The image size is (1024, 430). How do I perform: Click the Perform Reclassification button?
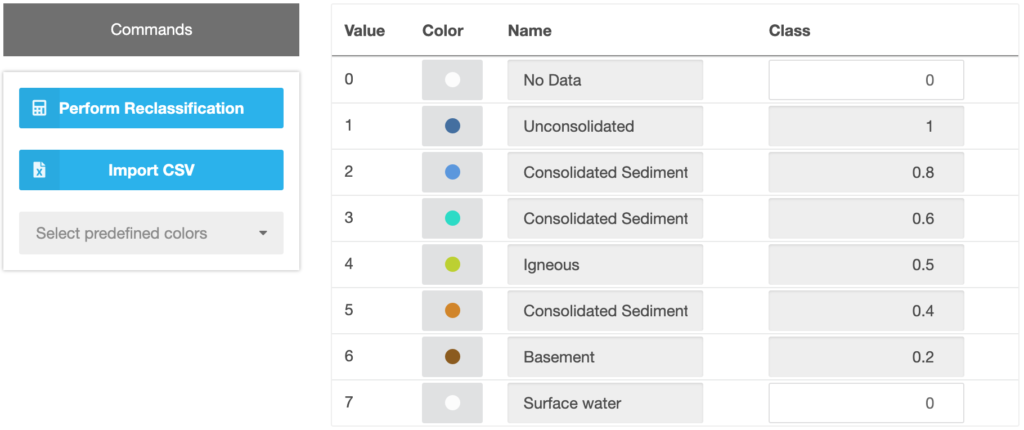click(x=151, y=108)
